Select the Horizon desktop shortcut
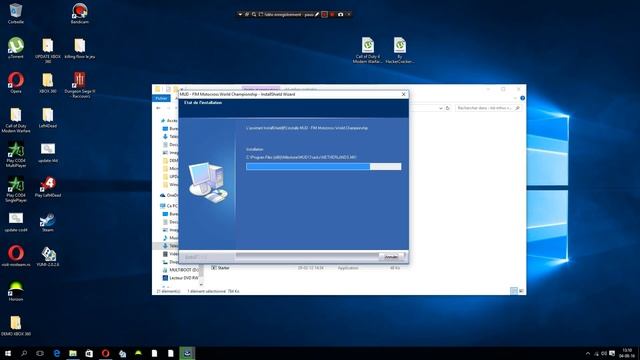This screenshot has height=360, width=640. 16,291
